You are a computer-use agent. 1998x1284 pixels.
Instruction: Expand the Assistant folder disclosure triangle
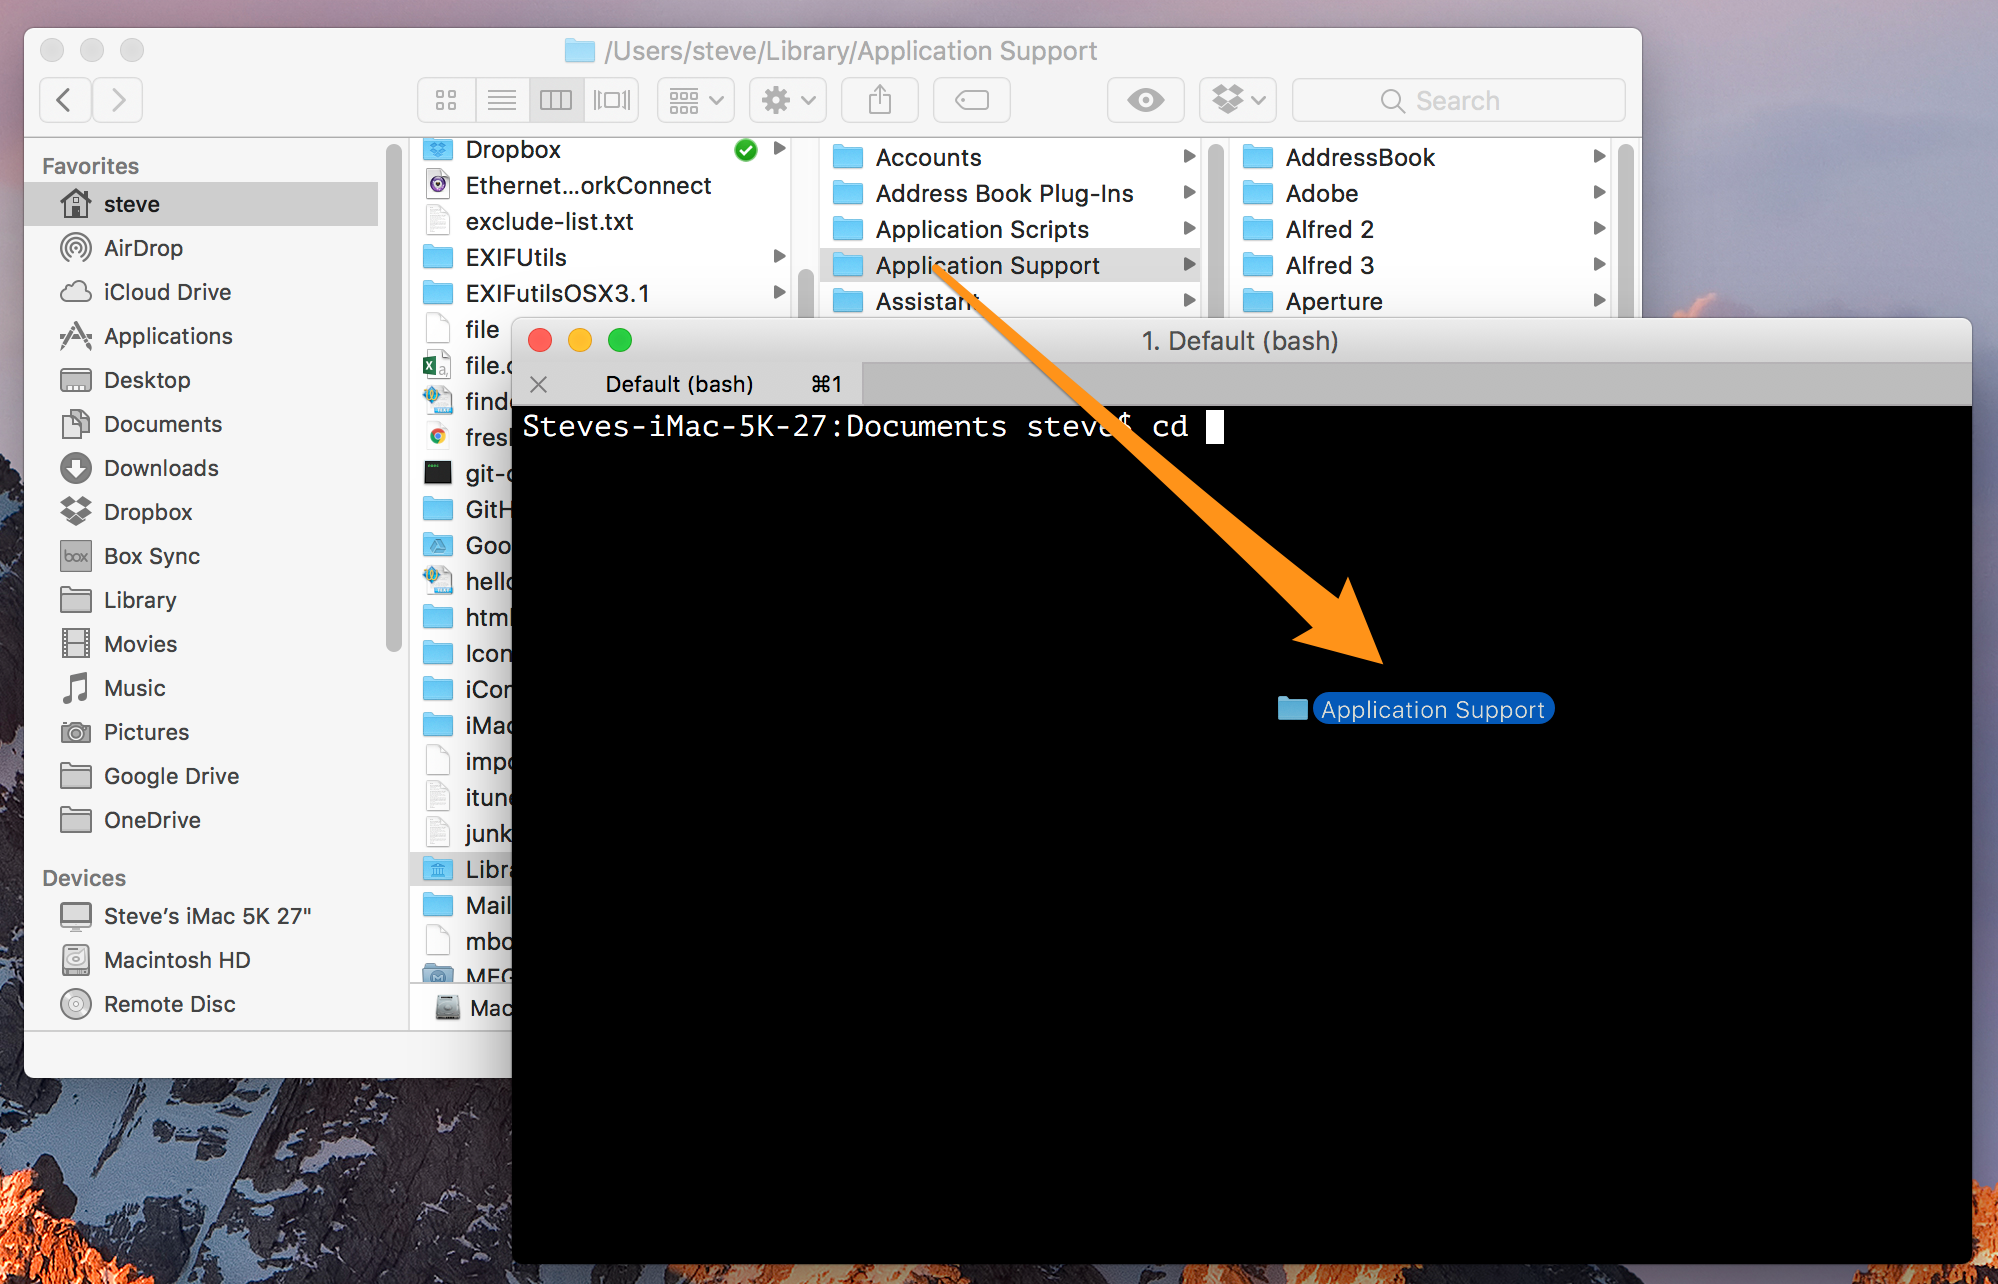pyautogui.click(x=1193, y=301)
